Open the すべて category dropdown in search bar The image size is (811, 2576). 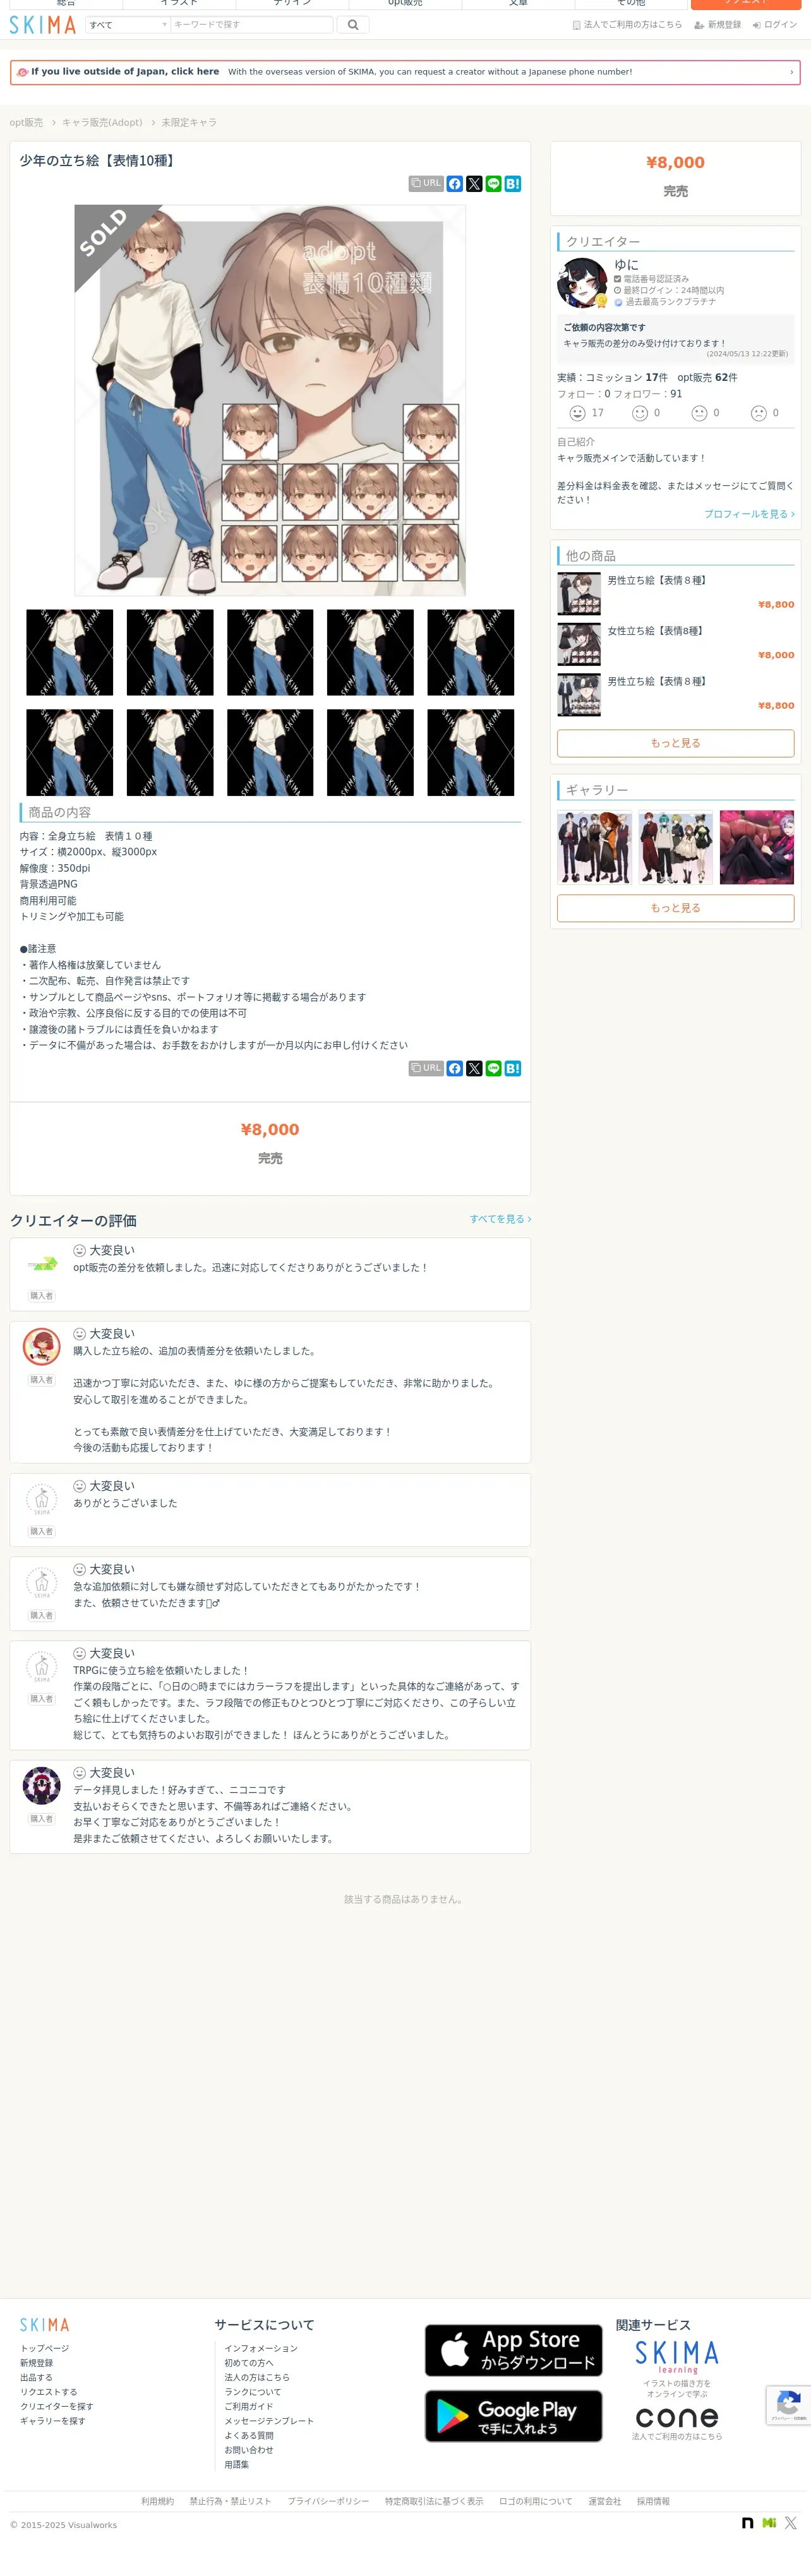click(x=127, y=25)
